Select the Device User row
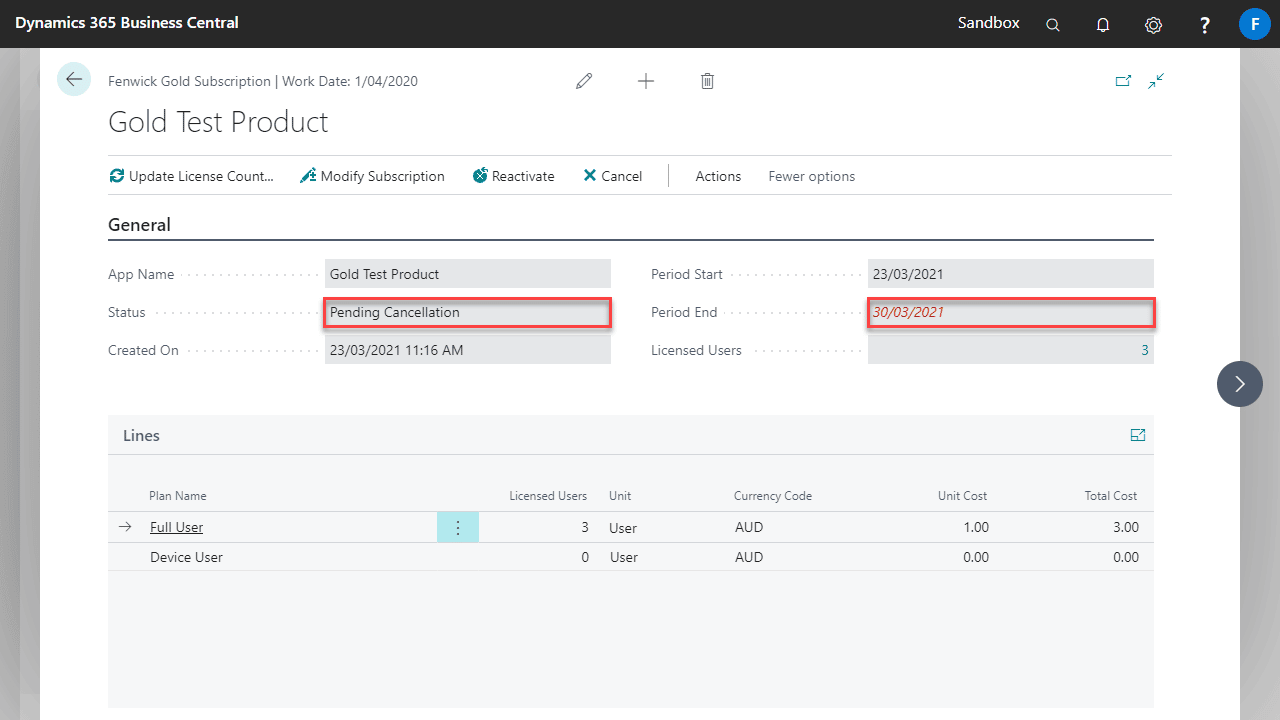The width and height of the screenshot is (1280, 720). click(x=630, y=557)
